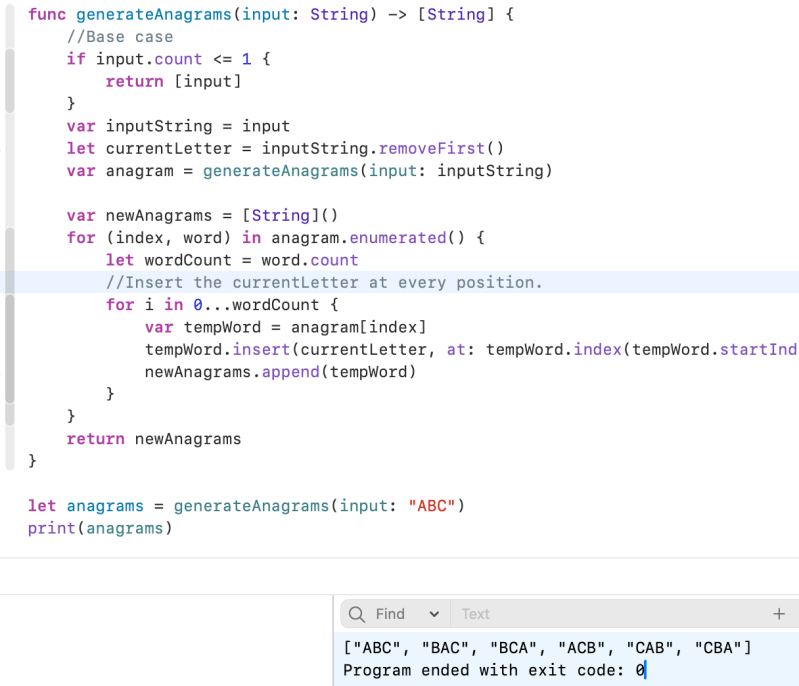This screenshot has height=686, width=799.
Task: Click the magnifying glass search icon
Action: (356, 614)
